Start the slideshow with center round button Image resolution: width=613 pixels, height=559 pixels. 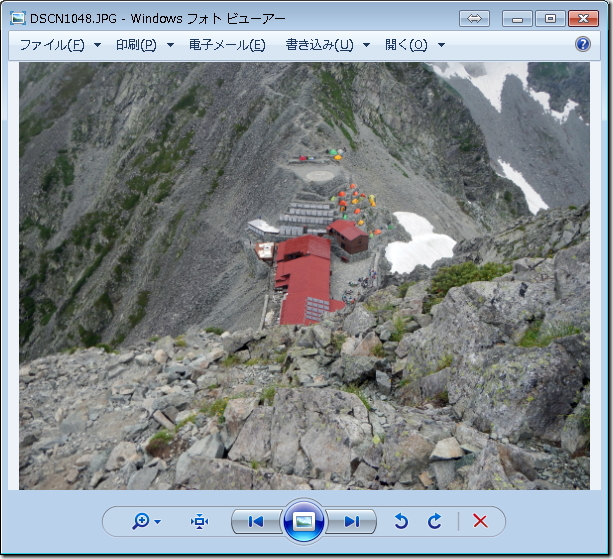click(304, 521)
